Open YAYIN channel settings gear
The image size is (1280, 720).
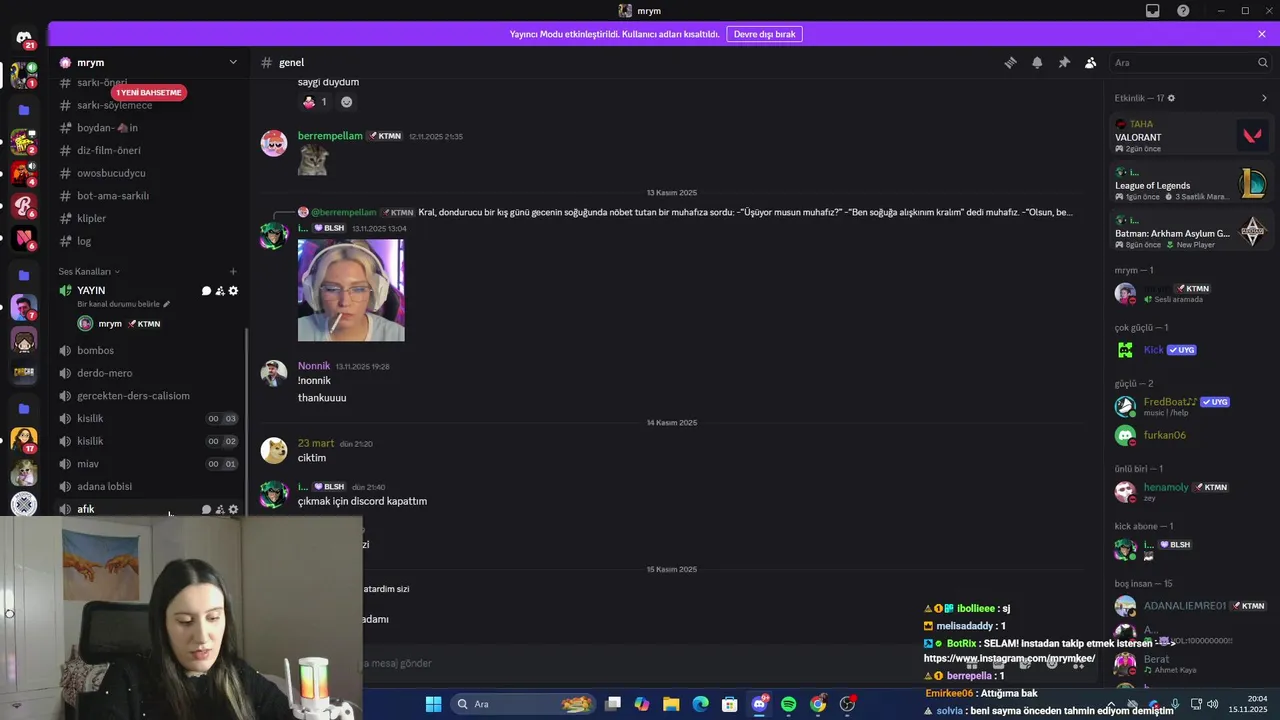(233, 291)
